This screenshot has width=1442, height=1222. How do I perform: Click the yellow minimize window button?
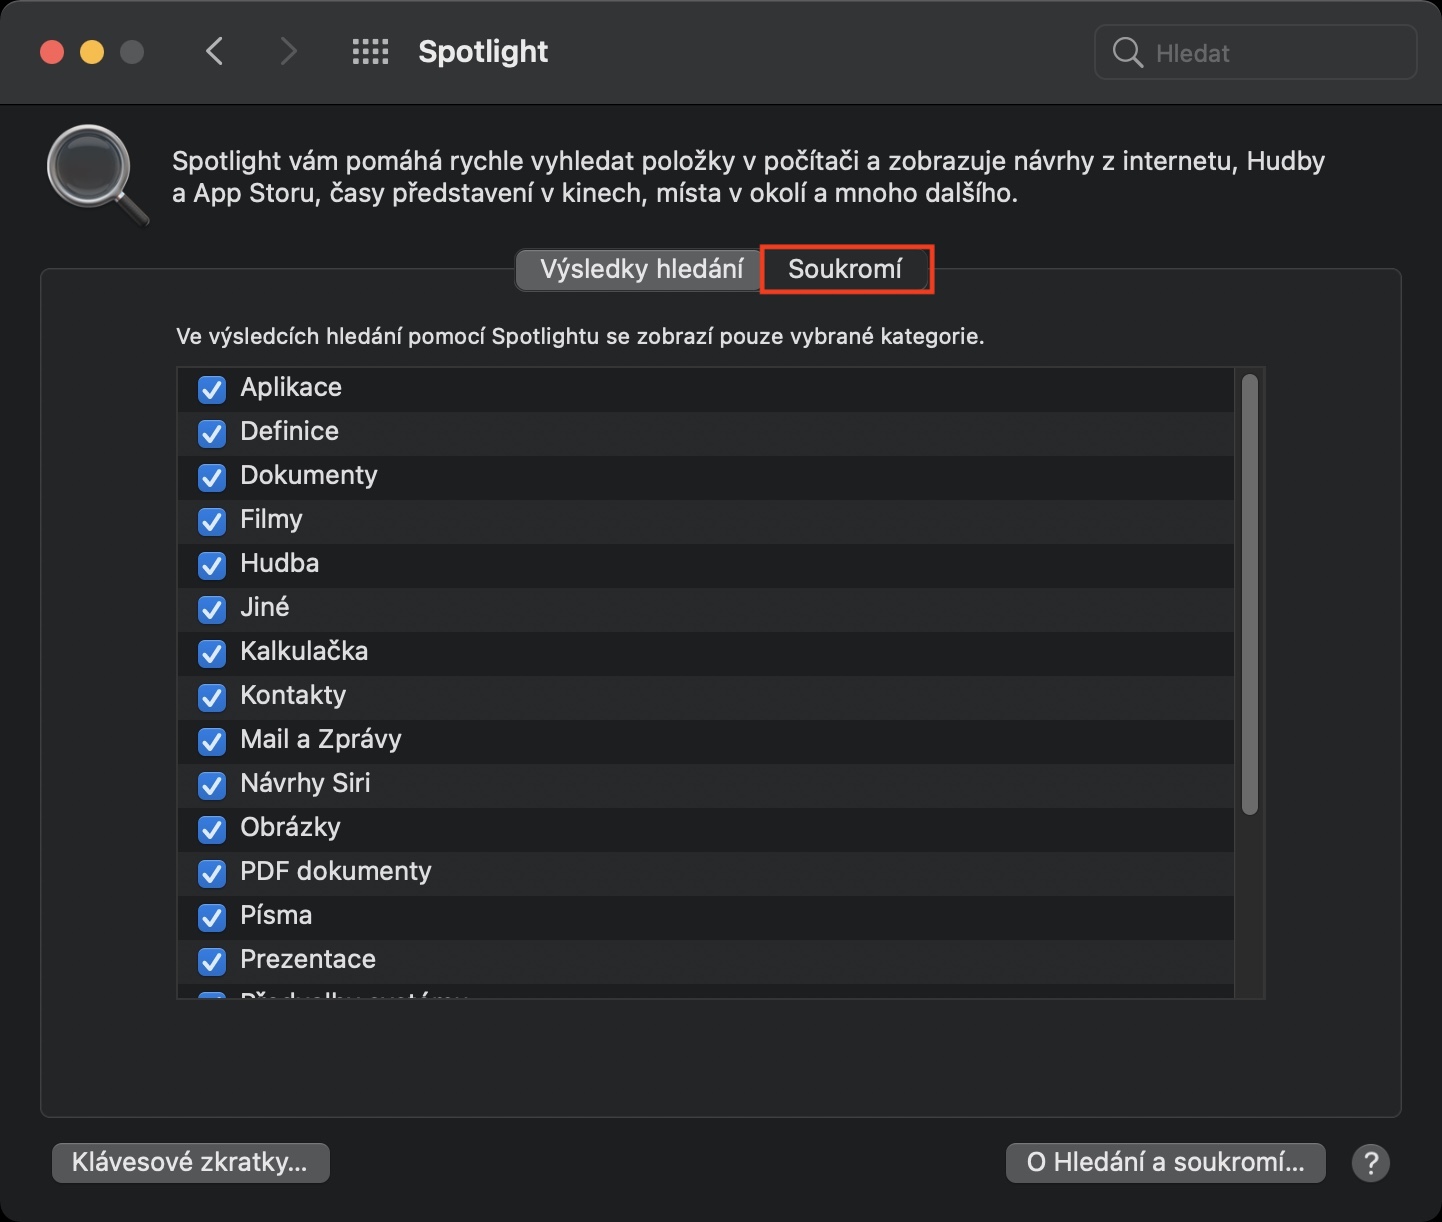click(x=92, y=52)
